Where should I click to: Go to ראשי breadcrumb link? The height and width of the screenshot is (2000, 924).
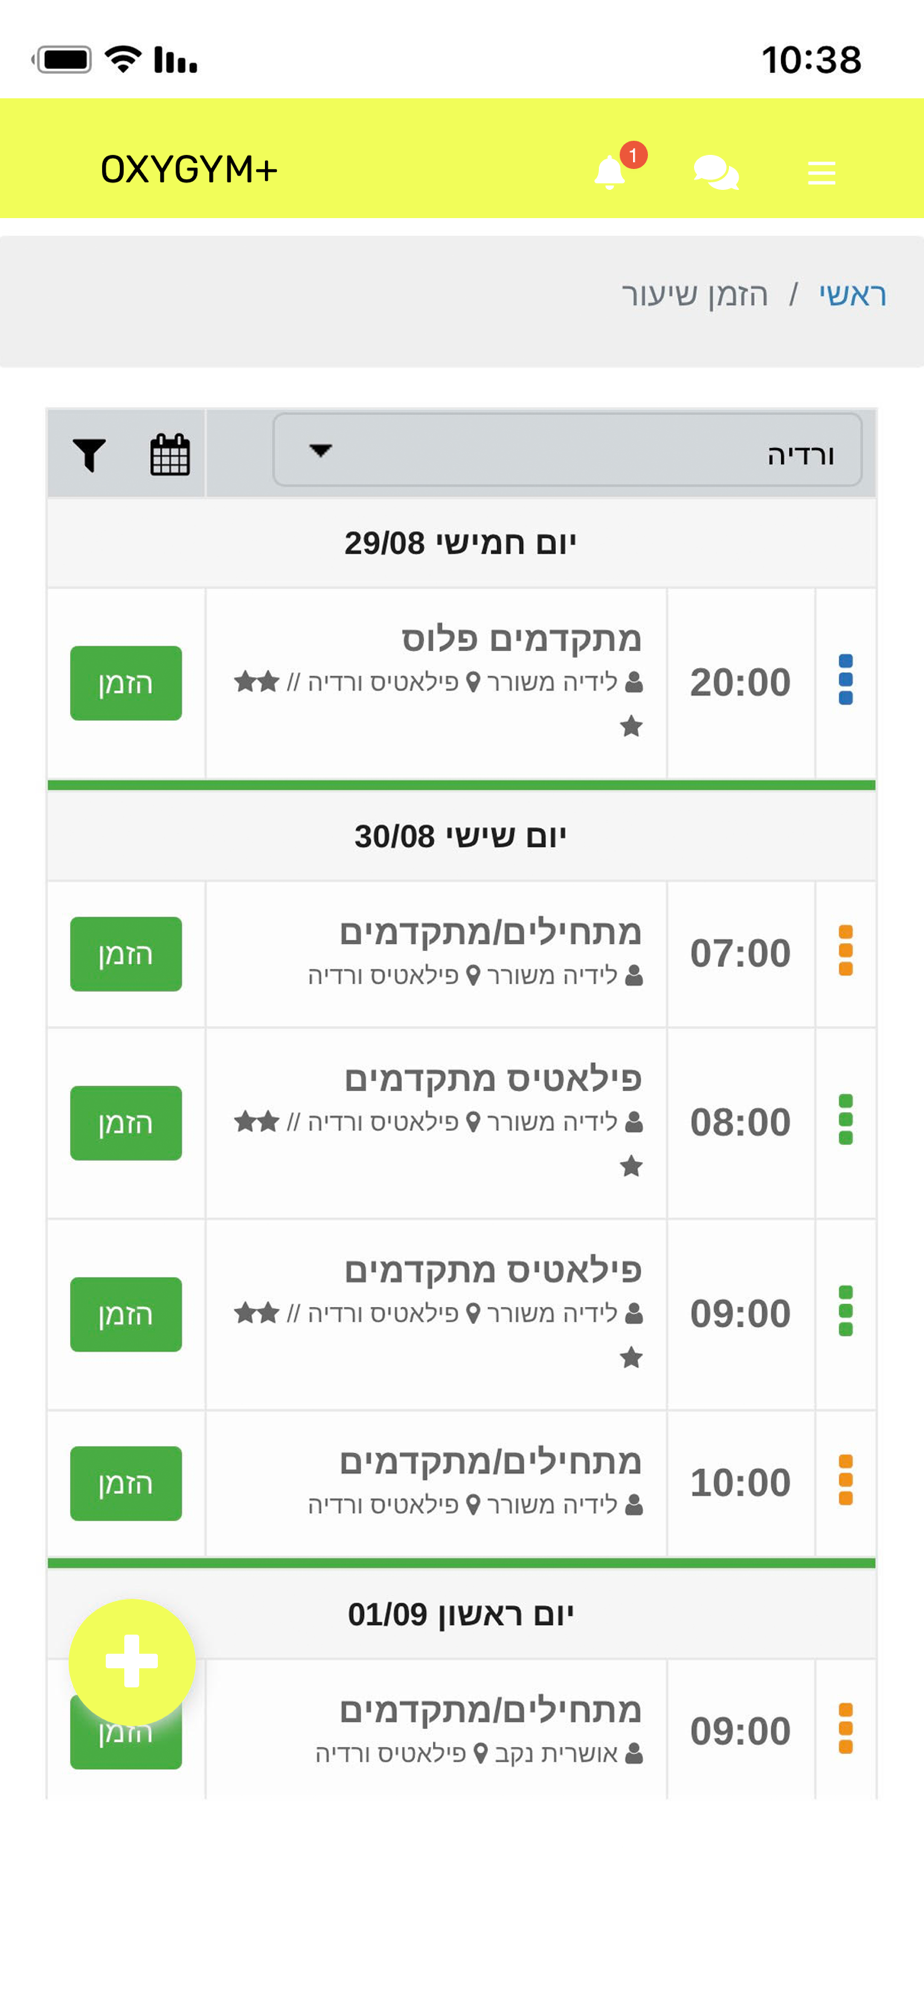point(853,294)
